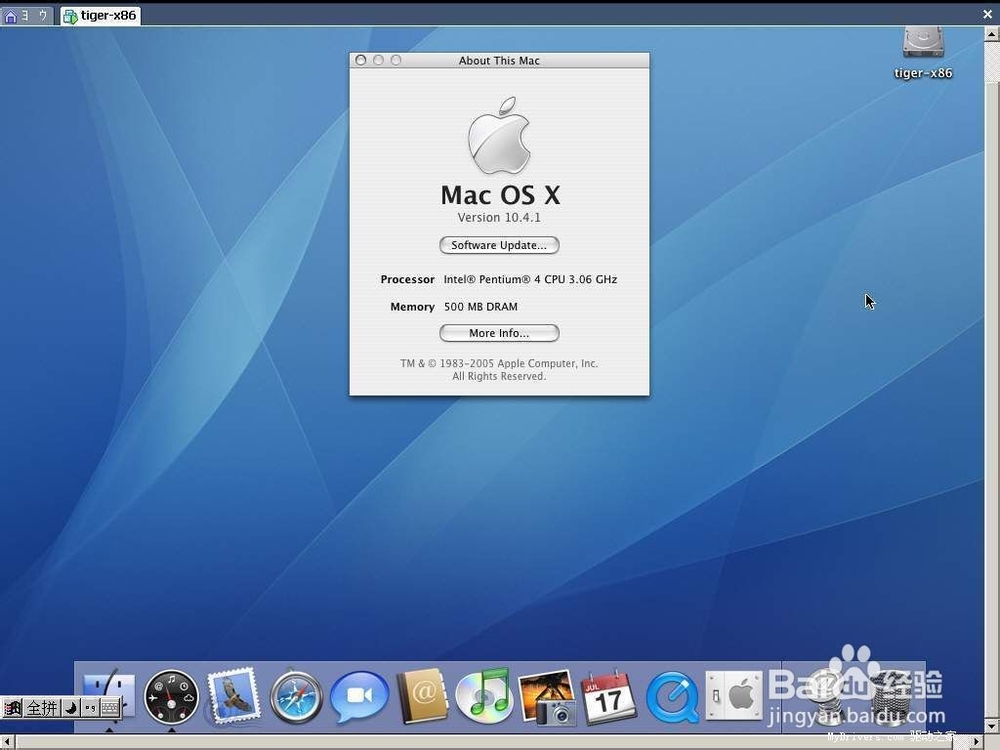Click the About This Mac title bar
This screenshot has width=1000, height=750.
499,60
